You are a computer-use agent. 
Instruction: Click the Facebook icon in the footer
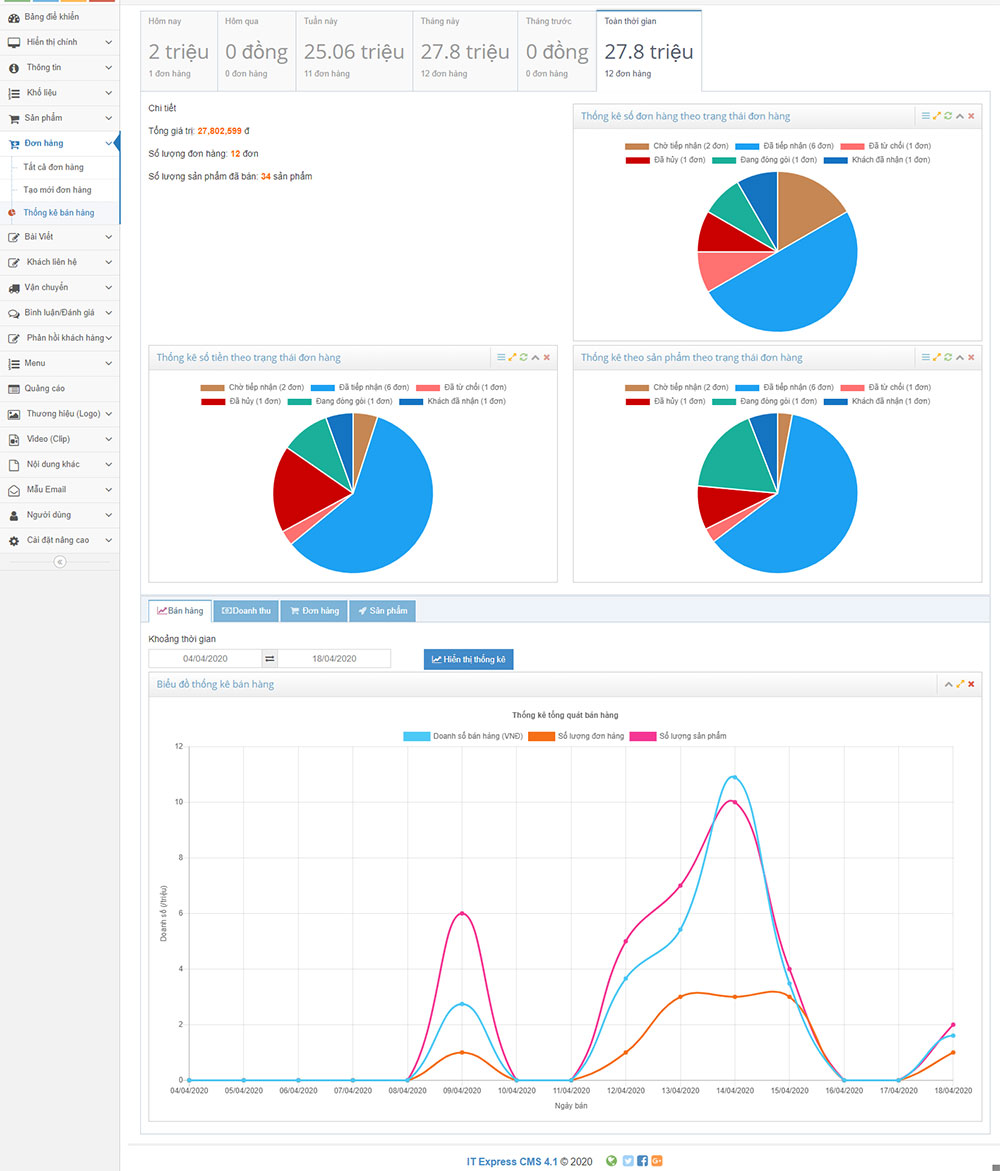(x=642, y=1161)
